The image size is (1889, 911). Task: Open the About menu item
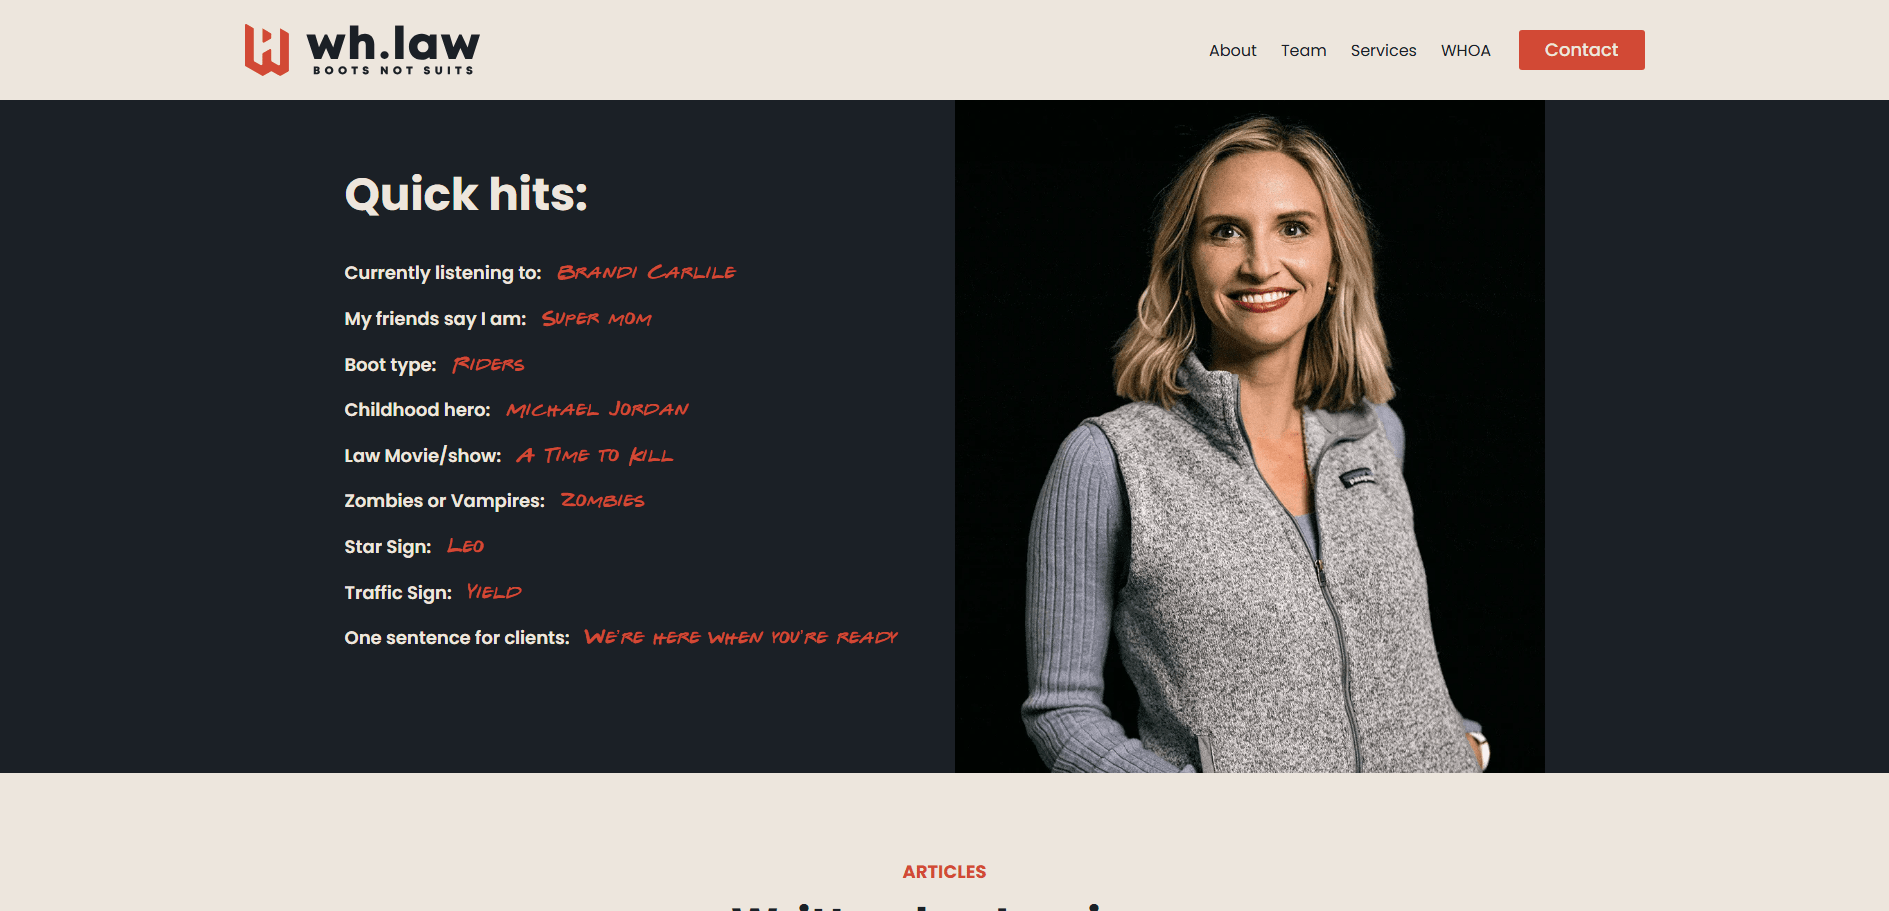1232,50
